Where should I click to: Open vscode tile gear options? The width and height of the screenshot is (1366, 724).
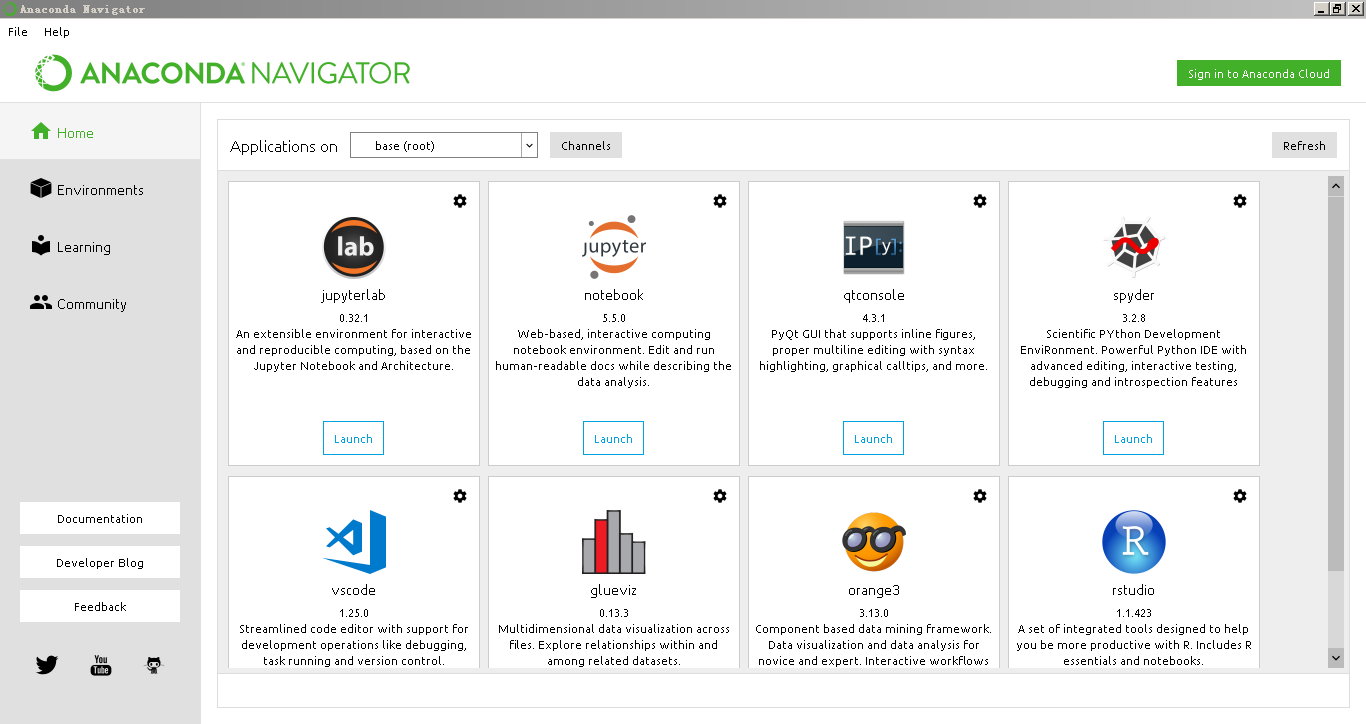pyautogui.click(x=460, y=496)
